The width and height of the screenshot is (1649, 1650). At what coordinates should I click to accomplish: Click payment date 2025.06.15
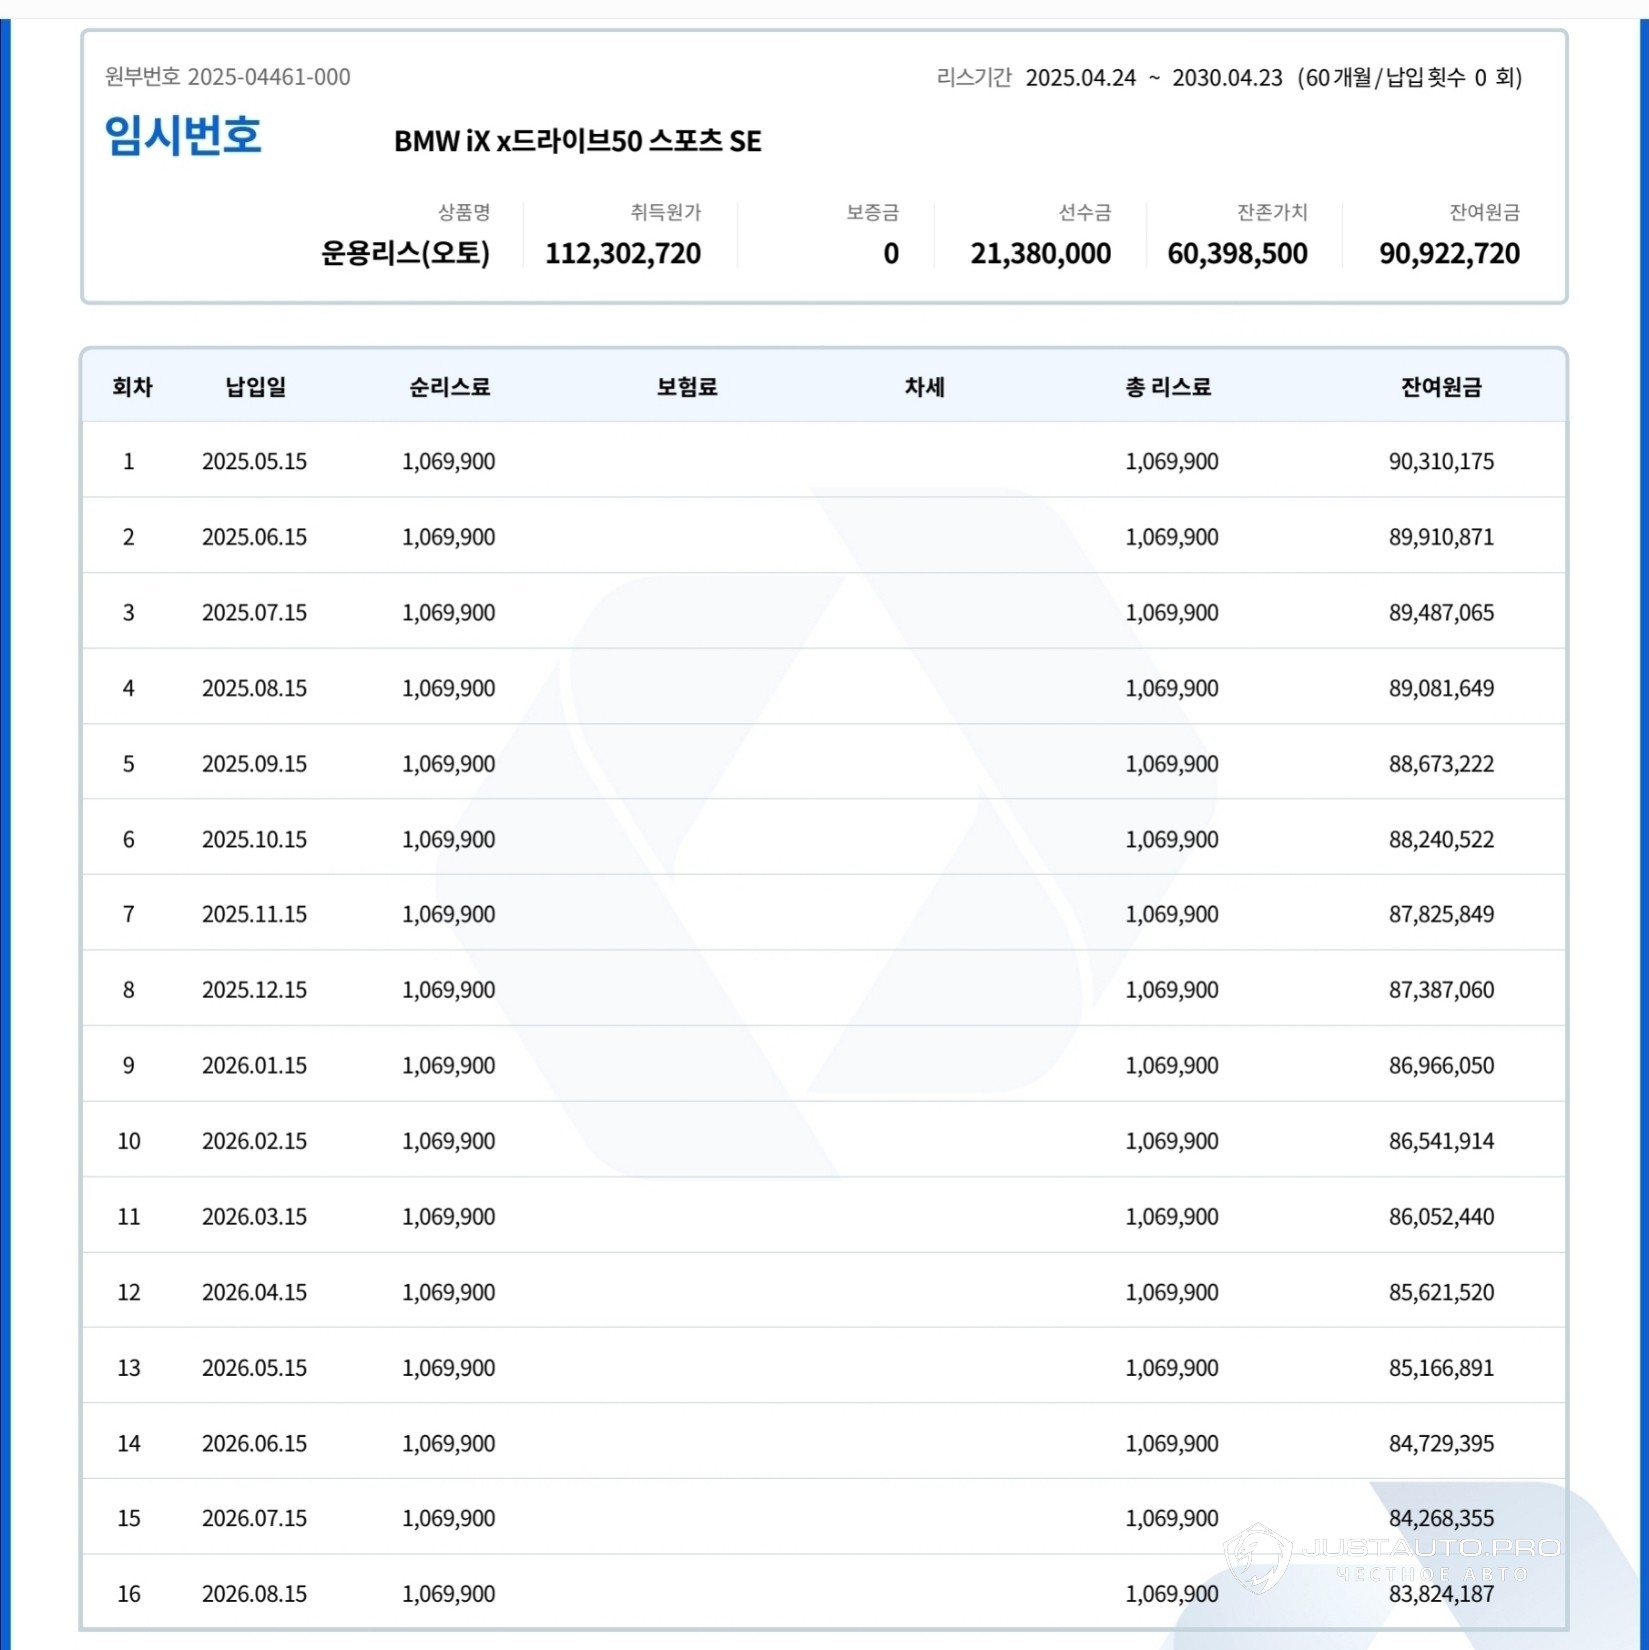tap(255, 537)
